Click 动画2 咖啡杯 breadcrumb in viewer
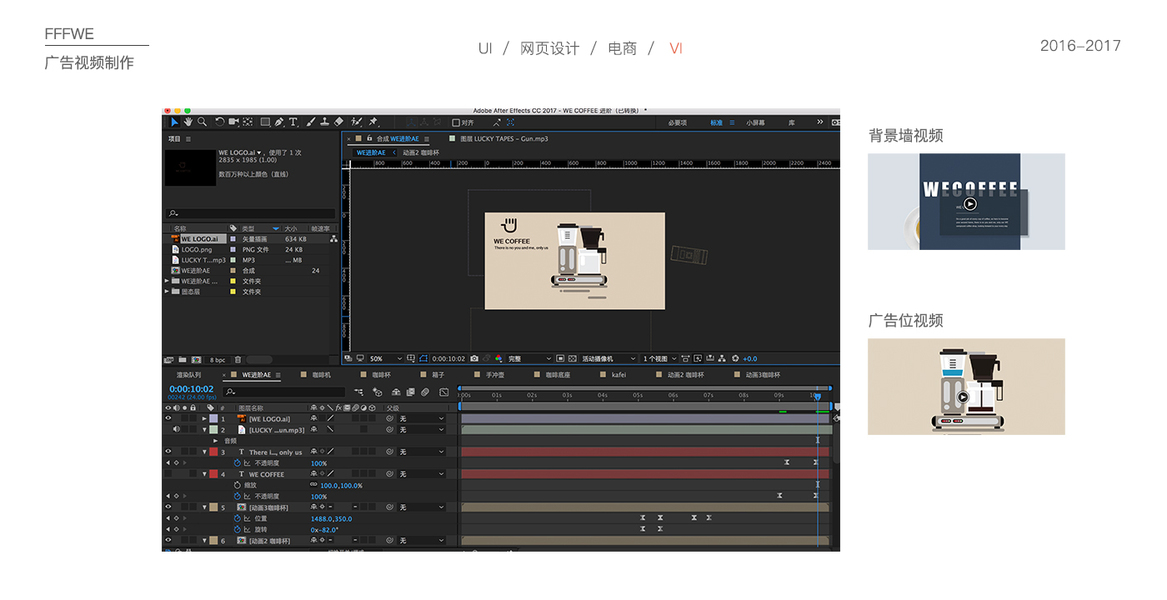This screenshot has width=1167, height=600. pos(421,153)
